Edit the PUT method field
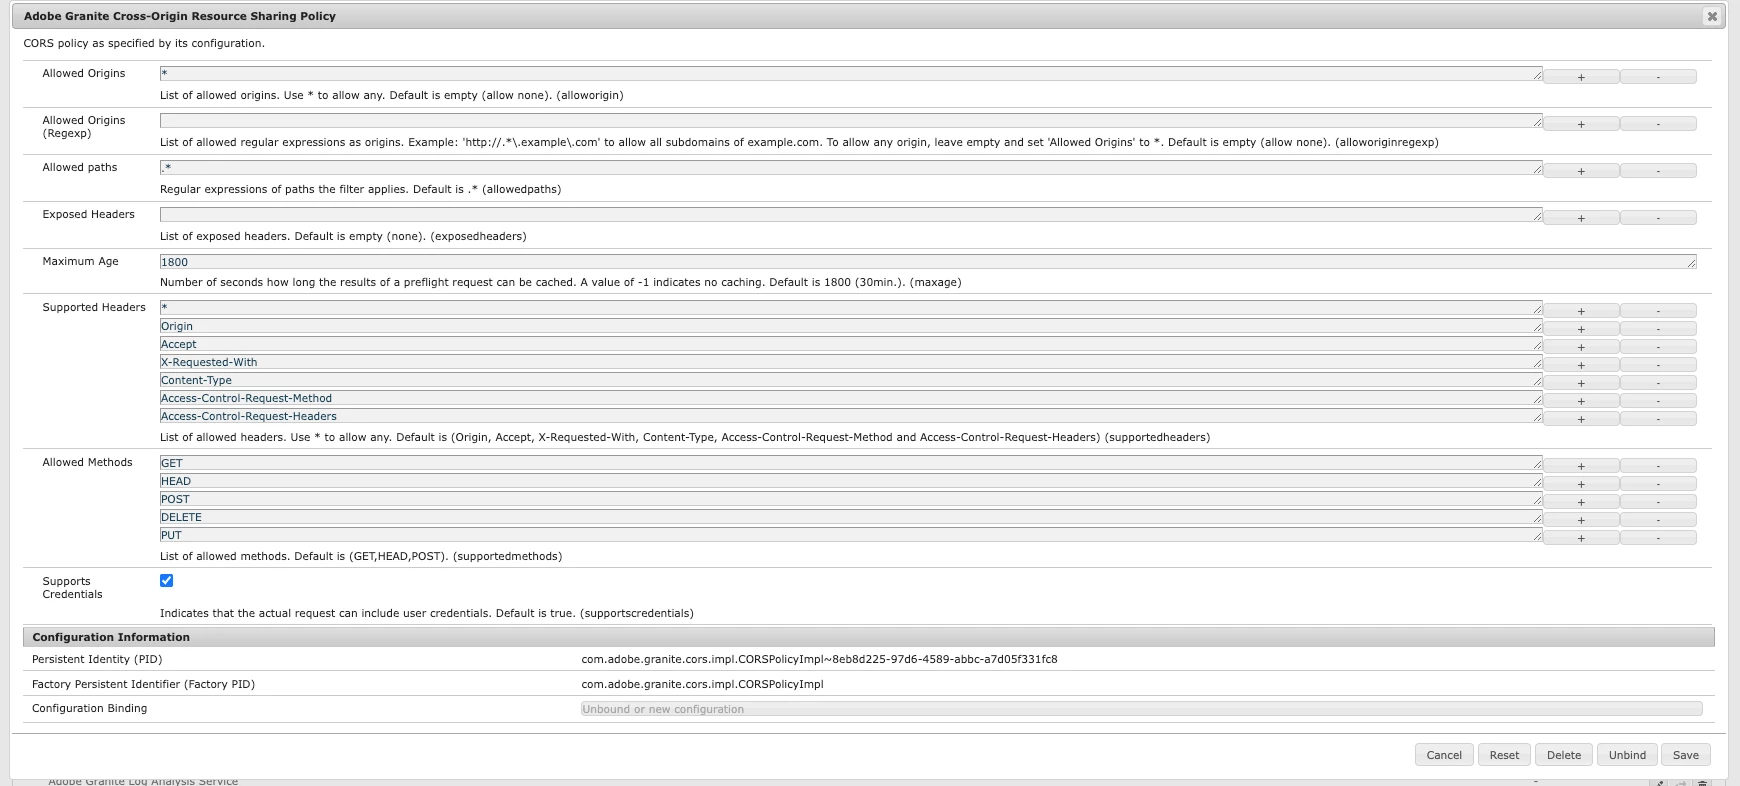Viewport: 1740px width, 786px height. click(x=851, y=535)
